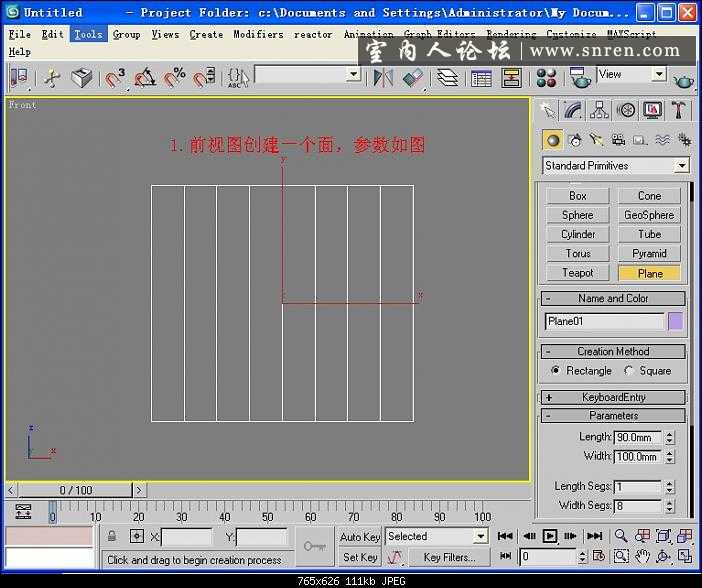Image resolution: width=702 pixels, height=588 pixels.
Task: Select the Square creation method
Action: 629,370
